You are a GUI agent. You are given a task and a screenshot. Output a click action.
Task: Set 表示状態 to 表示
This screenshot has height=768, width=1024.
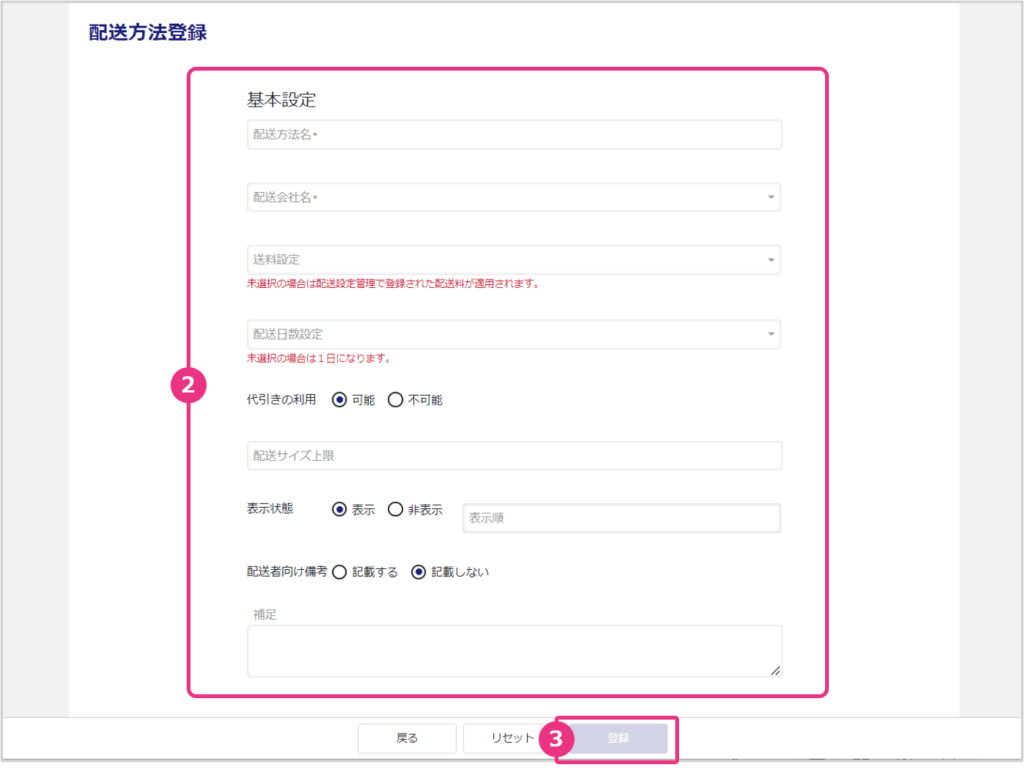click(340, 509)
